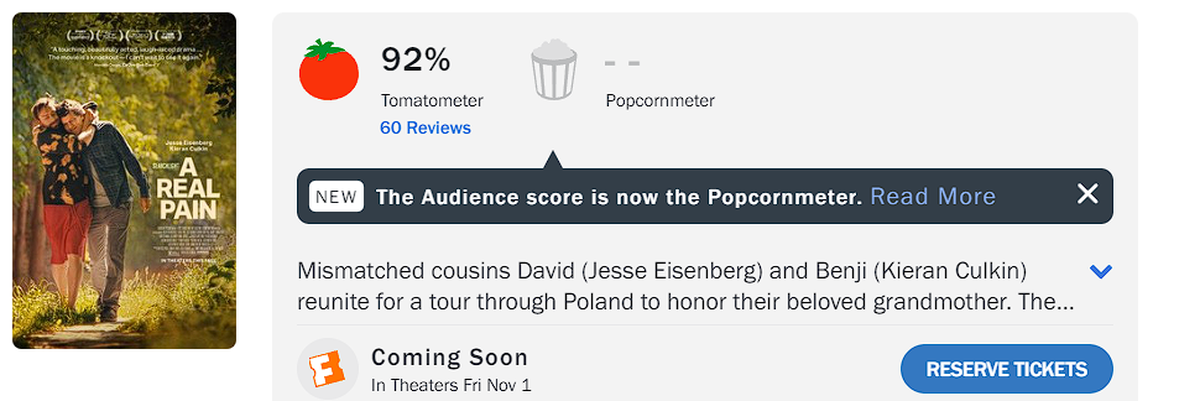This screenshot has height=401, width=1200.
Task: Dismiss the Popcornmeter announcement banner
Action: [x=1087, y=195]
